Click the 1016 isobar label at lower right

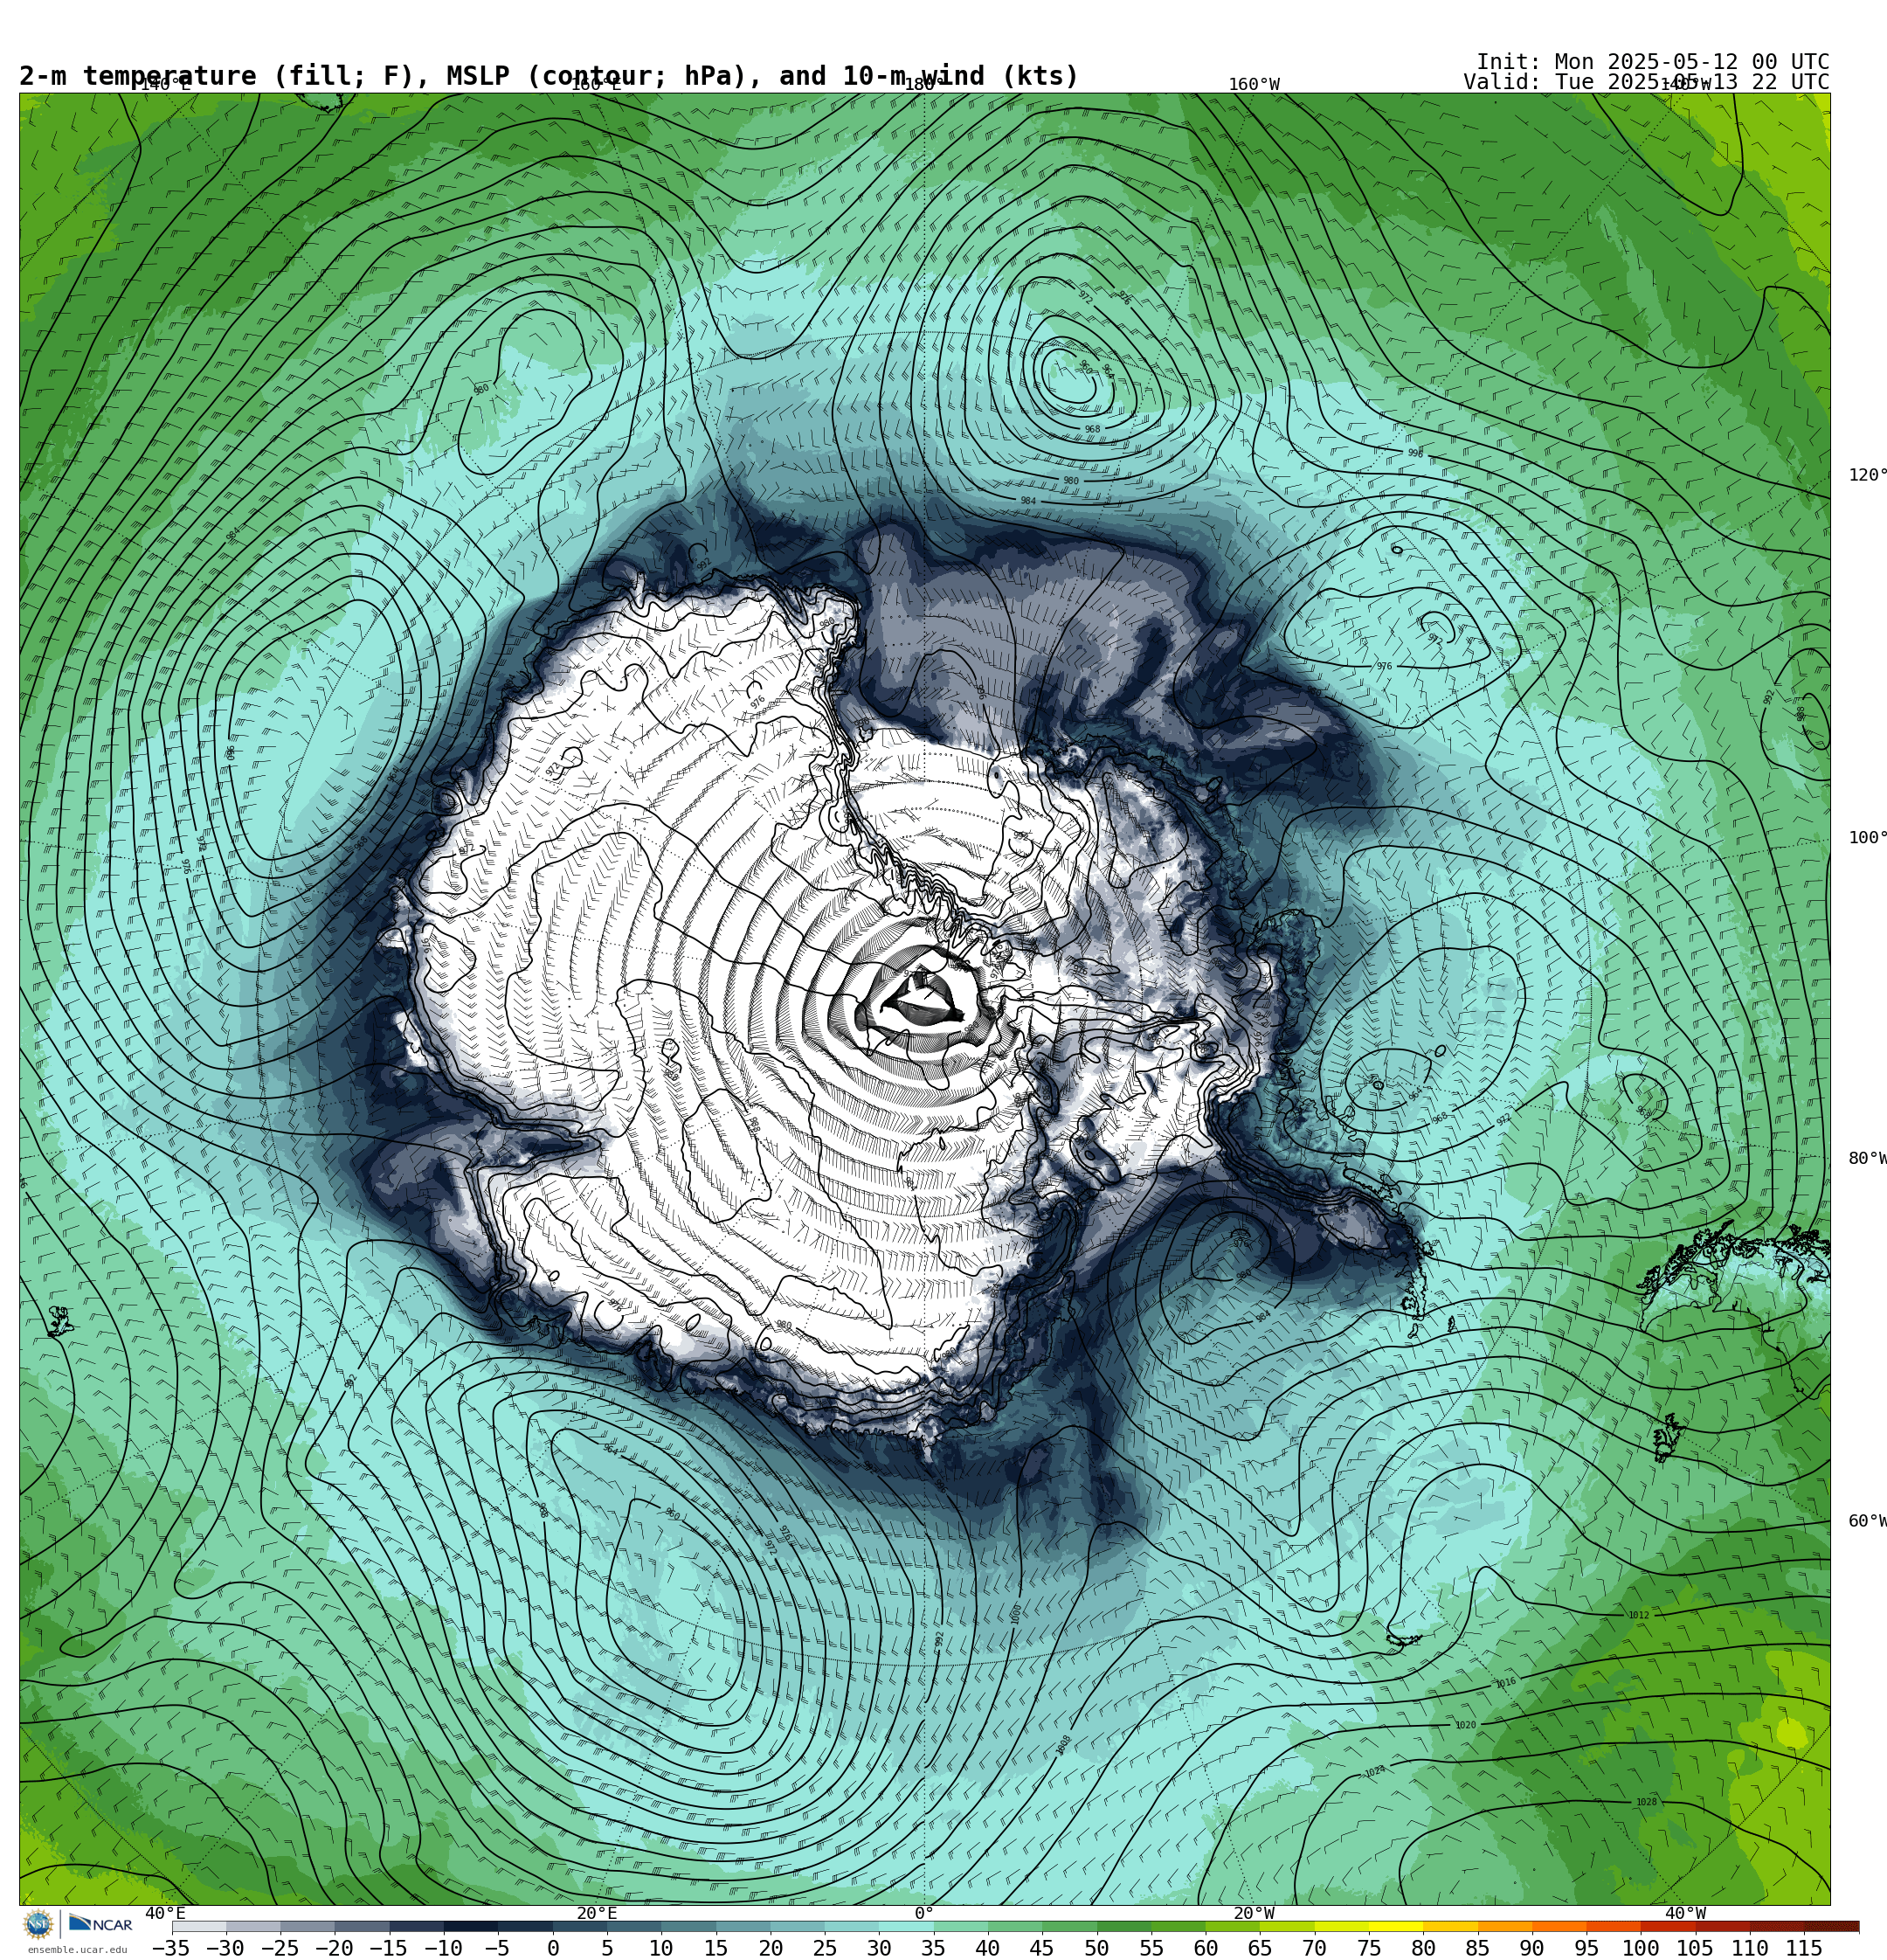coord(1506,1682)
